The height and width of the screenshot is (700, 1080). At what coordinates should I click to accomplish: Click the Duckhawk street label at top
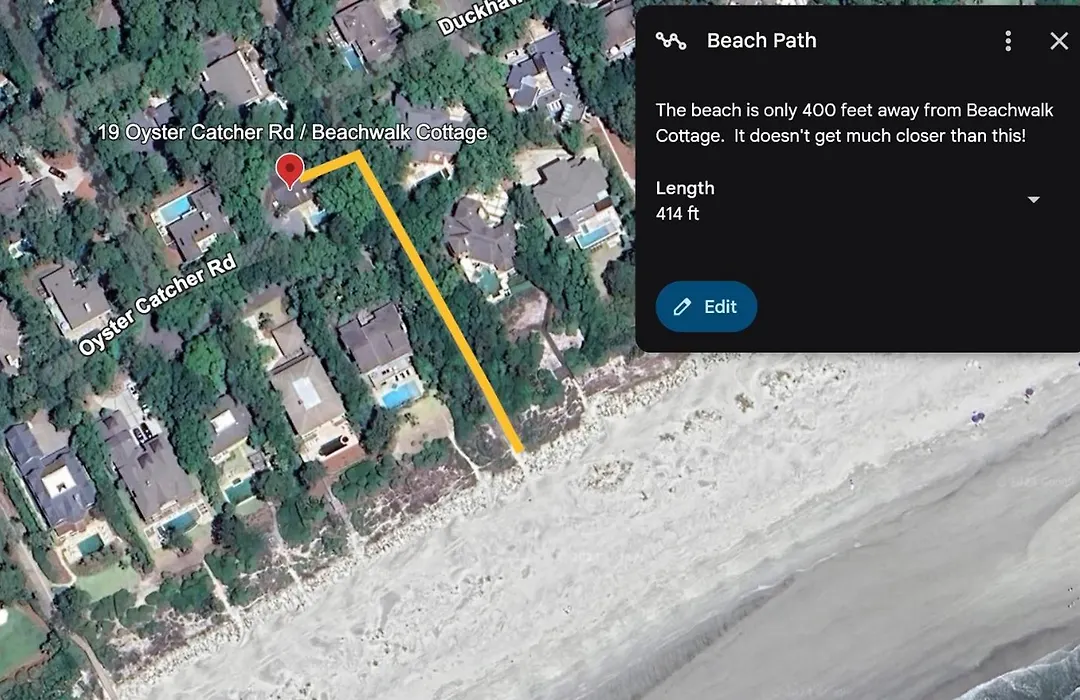(x=482, y=16)
